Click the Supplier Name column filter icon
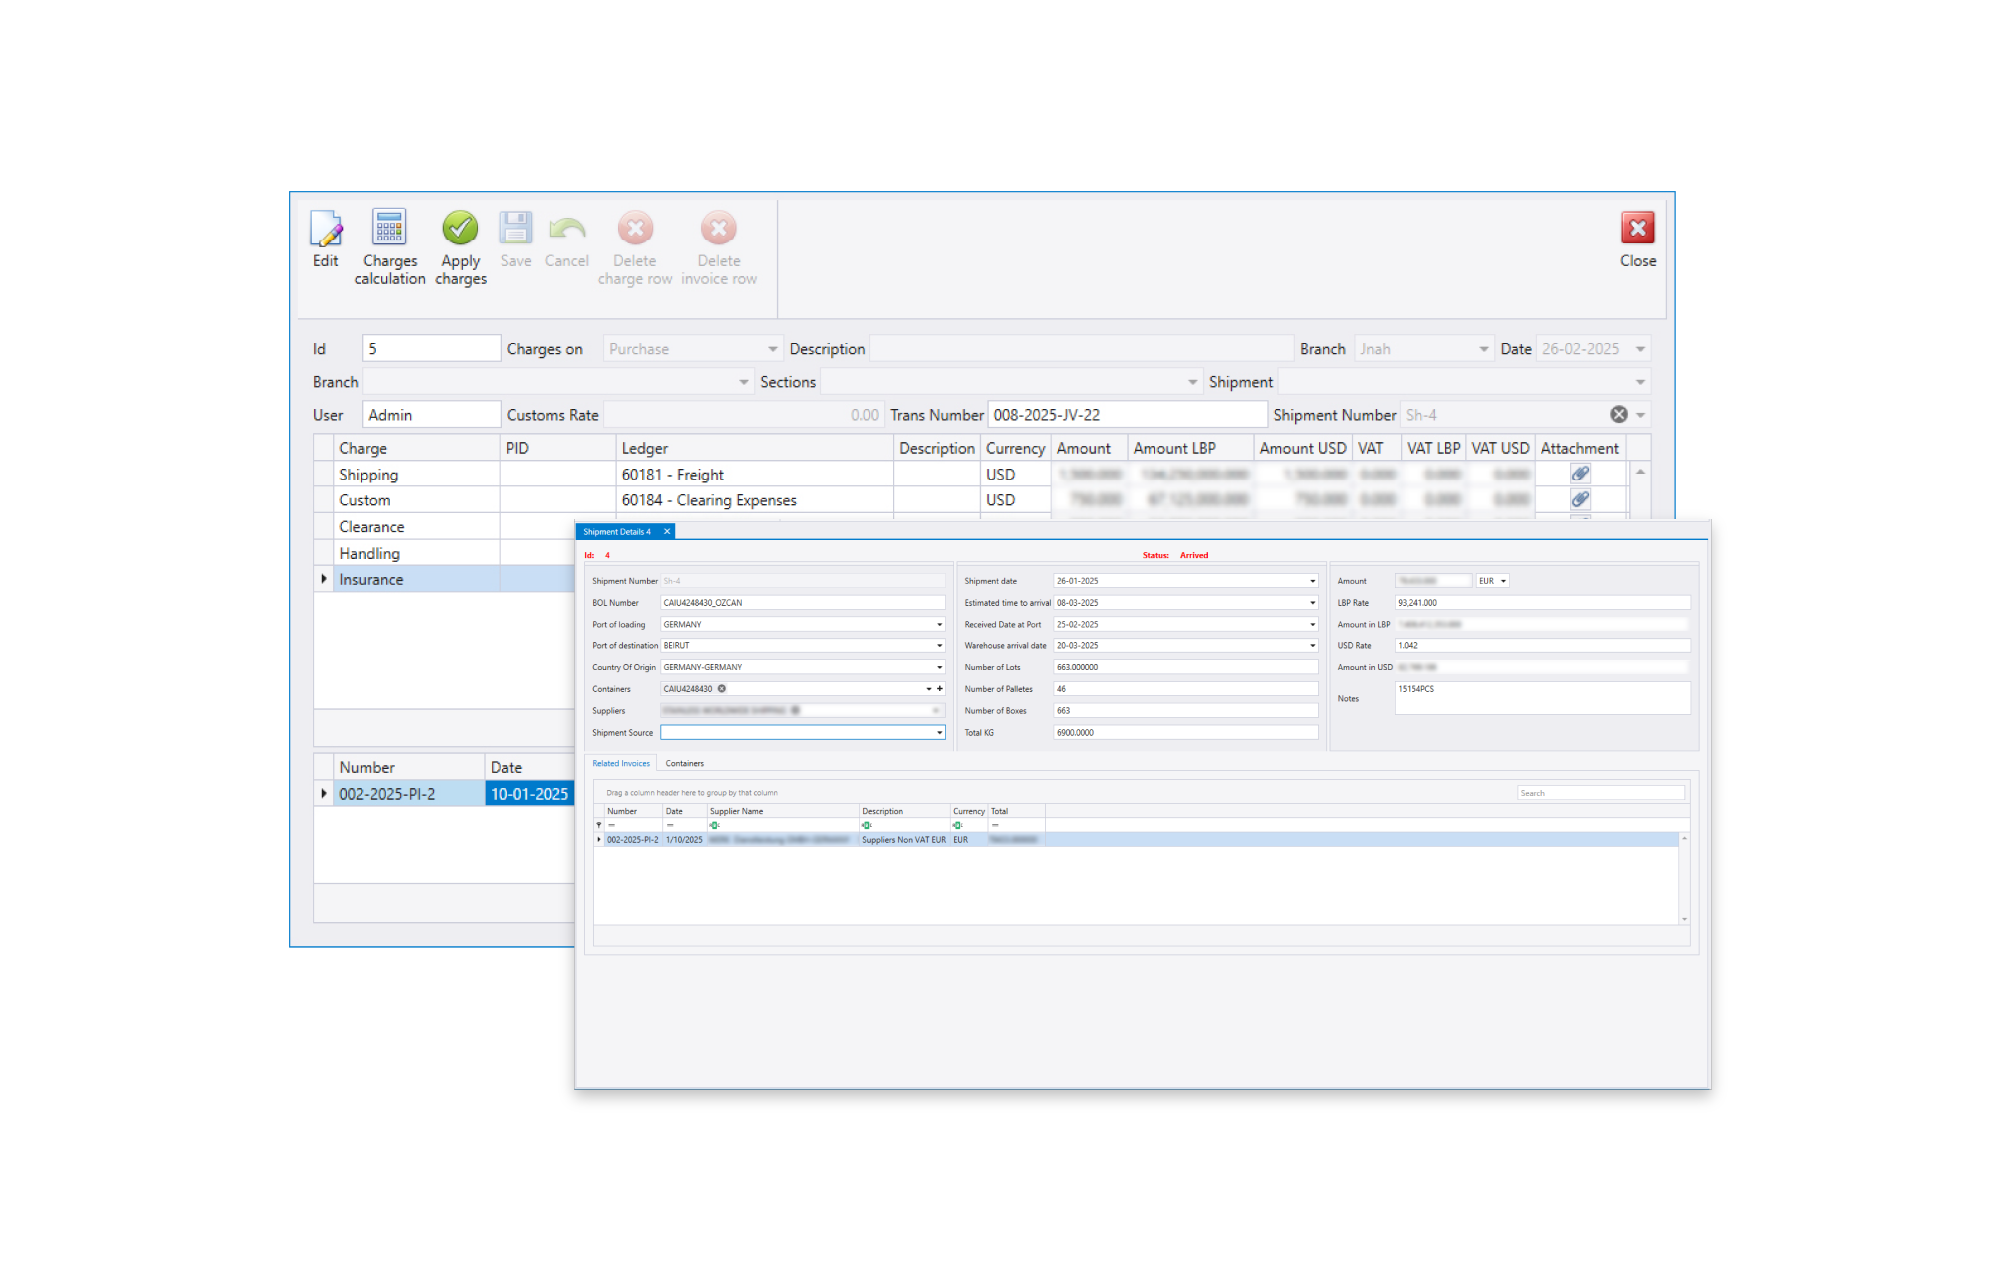 714,826
